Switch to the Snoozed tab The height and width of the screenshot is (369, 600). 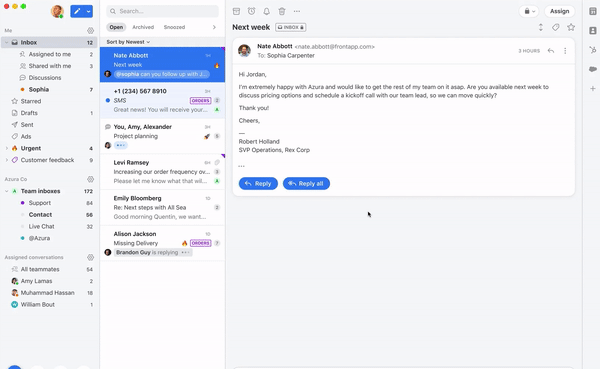click(174, 27)
